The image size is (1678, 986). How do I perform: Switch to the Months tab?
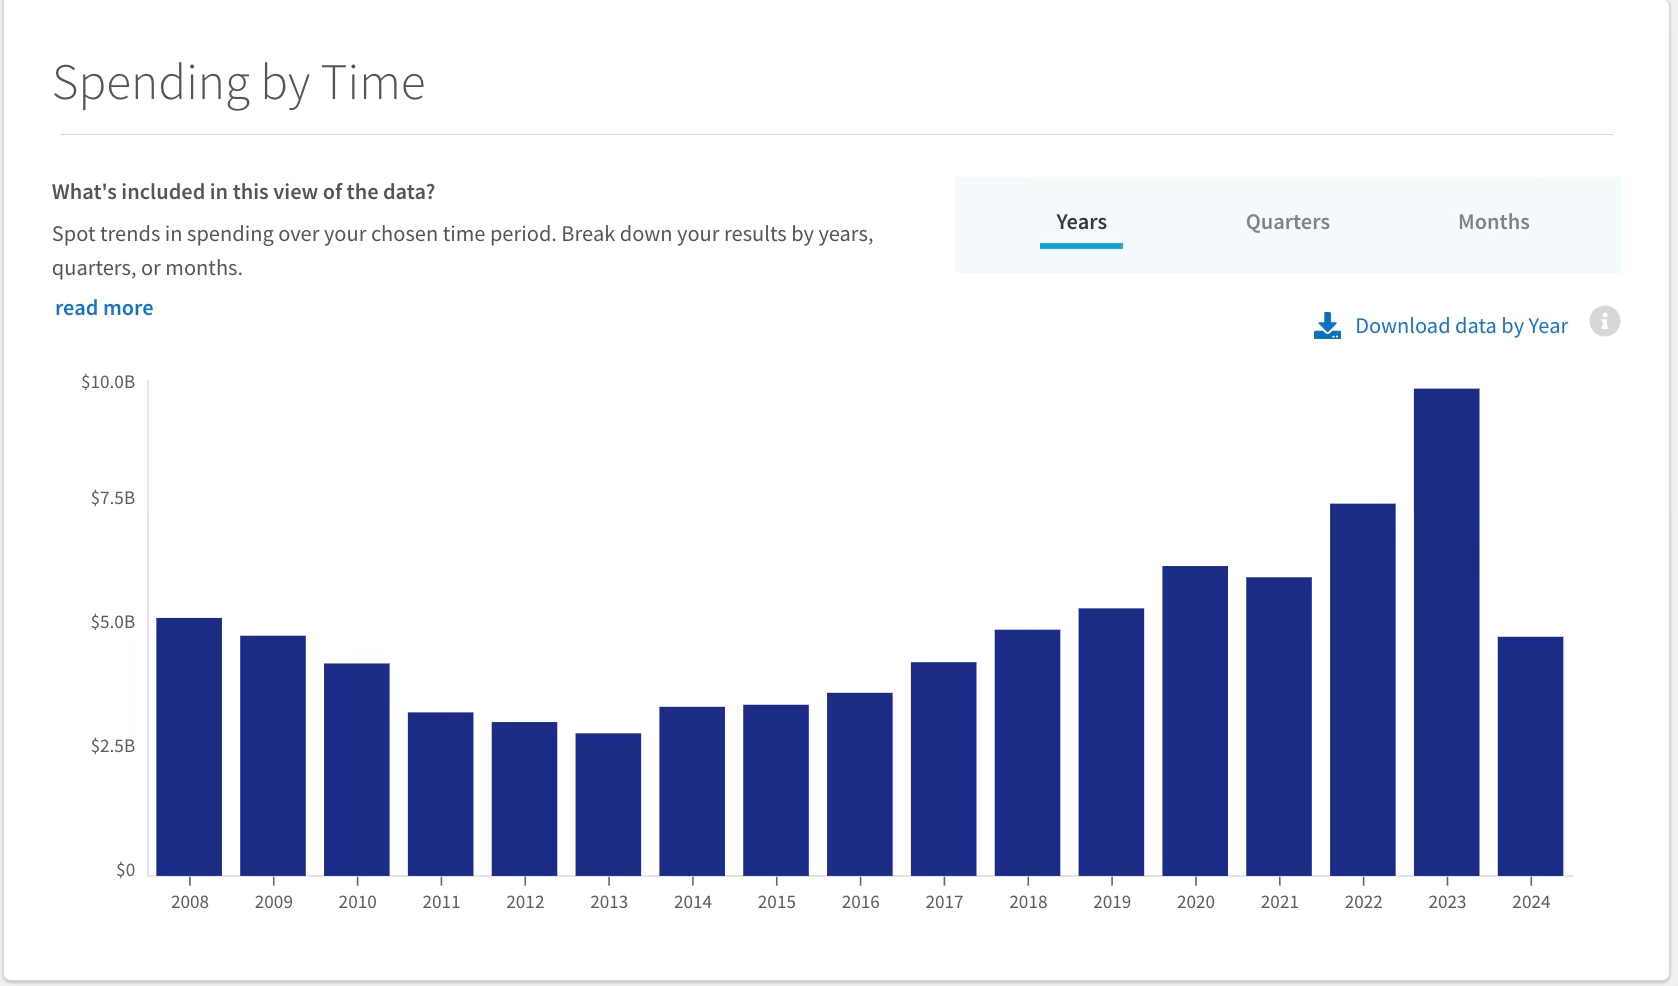coord(1493,222)
